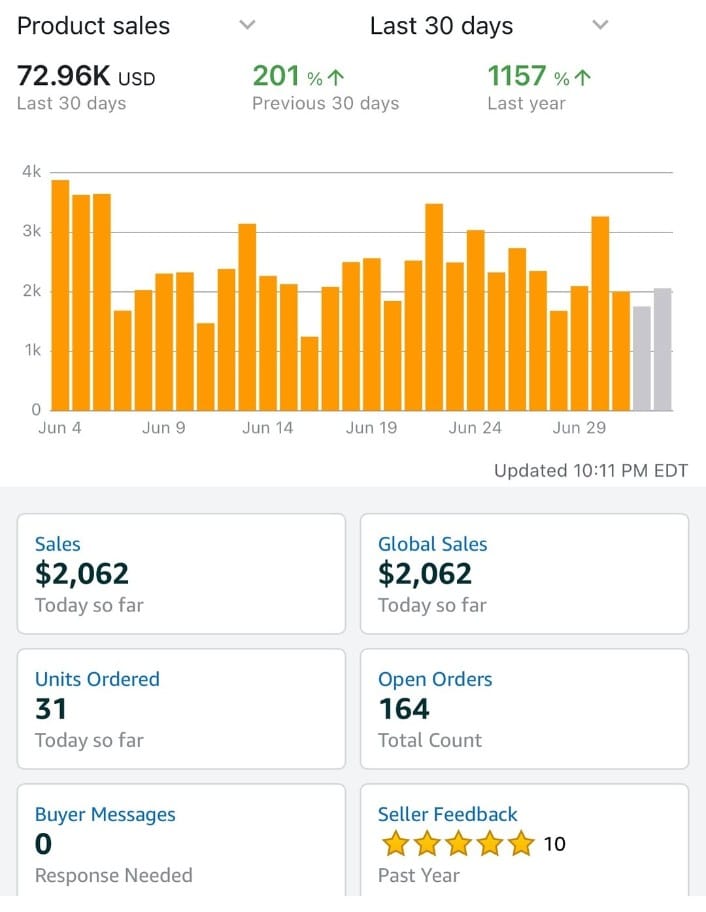The height and width of the screenshot is (912, 706).
Task: Expand the Product sales dropdown chevron
Action: tap(248, 25)
